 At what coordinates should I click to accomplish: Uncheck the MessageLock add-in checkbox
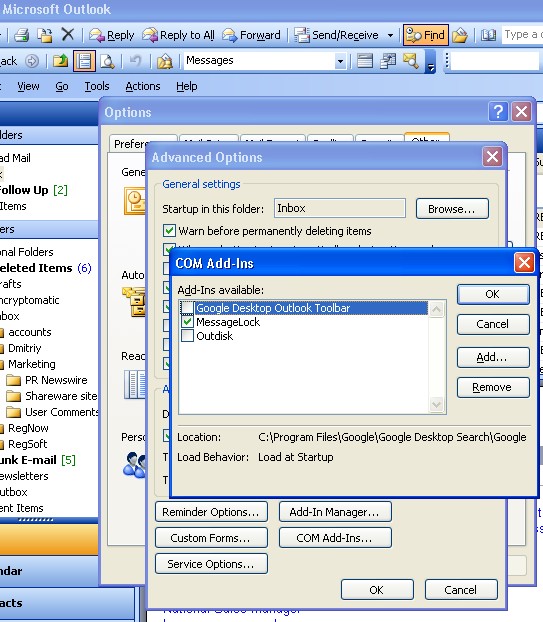click(187, 322)
